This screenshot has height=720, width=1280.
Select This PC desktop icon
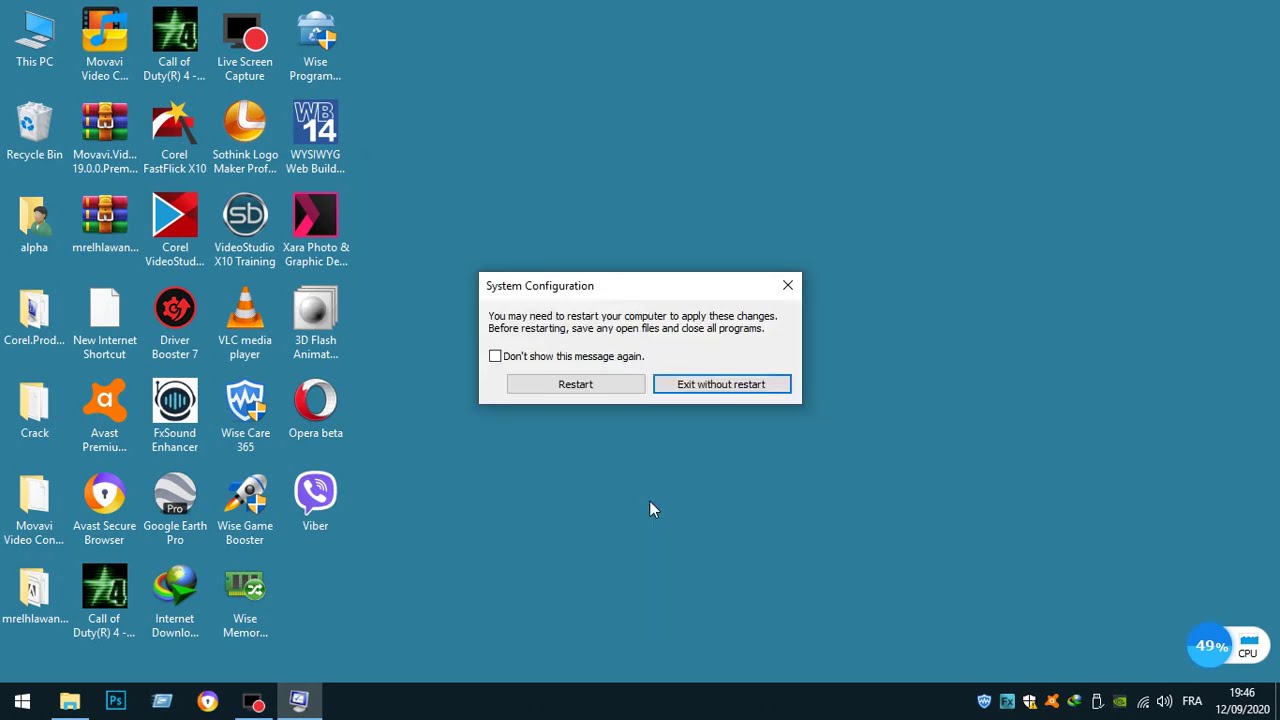pos(34,40)
